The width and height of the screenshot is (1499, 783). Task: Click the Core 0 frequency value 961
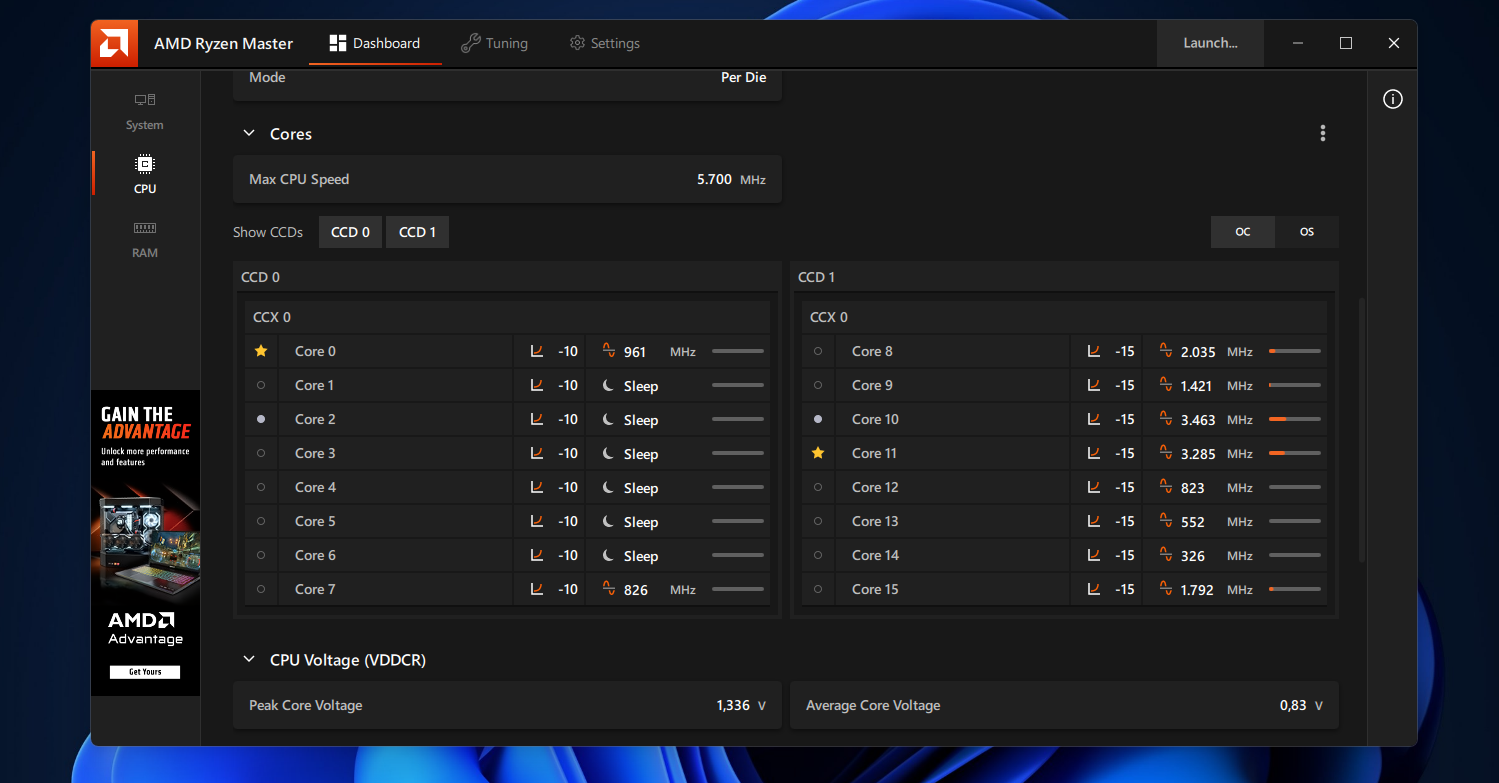click(635, 352)
